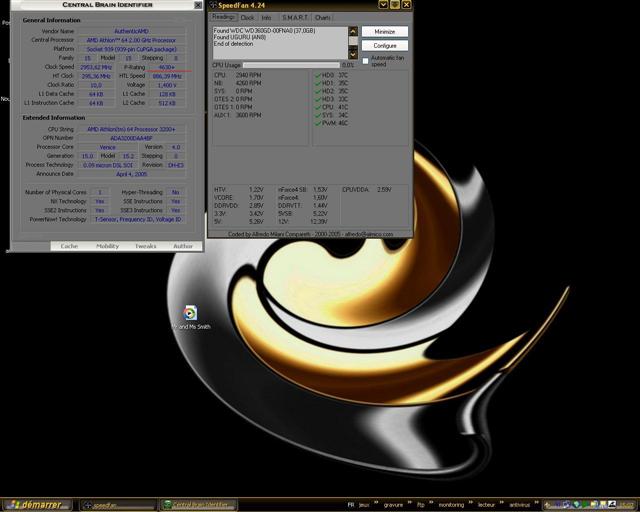Image resolution: width=640 pixels, height=512 pixels.
Task: Click the monitoring toolbar label on taskbar
Action: coord(451,505)
